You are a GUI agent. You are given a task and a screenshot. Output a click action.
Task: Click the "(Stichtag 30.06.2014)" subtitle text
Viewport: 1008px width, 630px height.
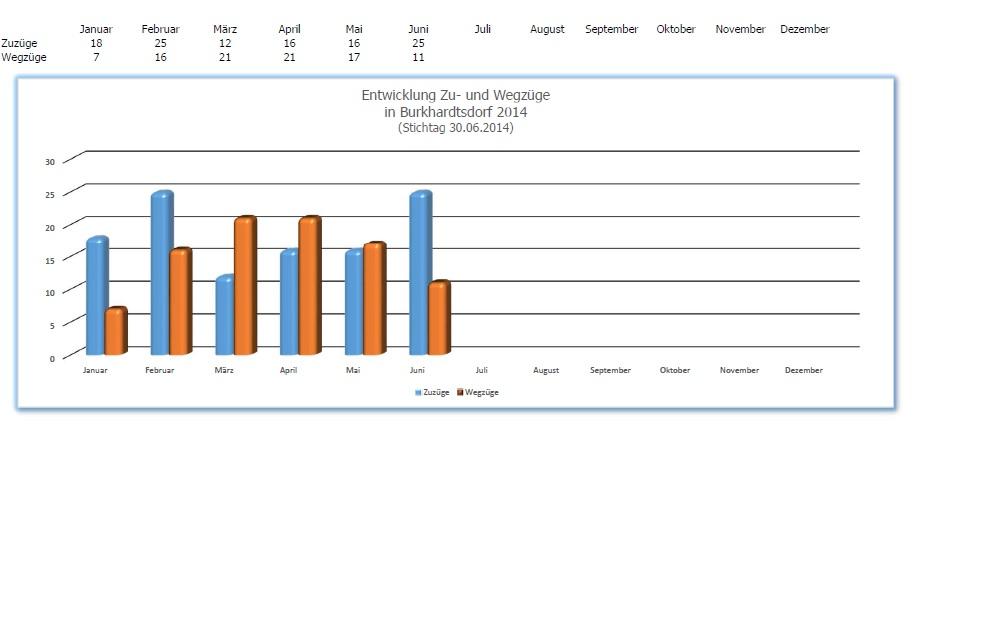pyautogui.click(x=455, y=127)
